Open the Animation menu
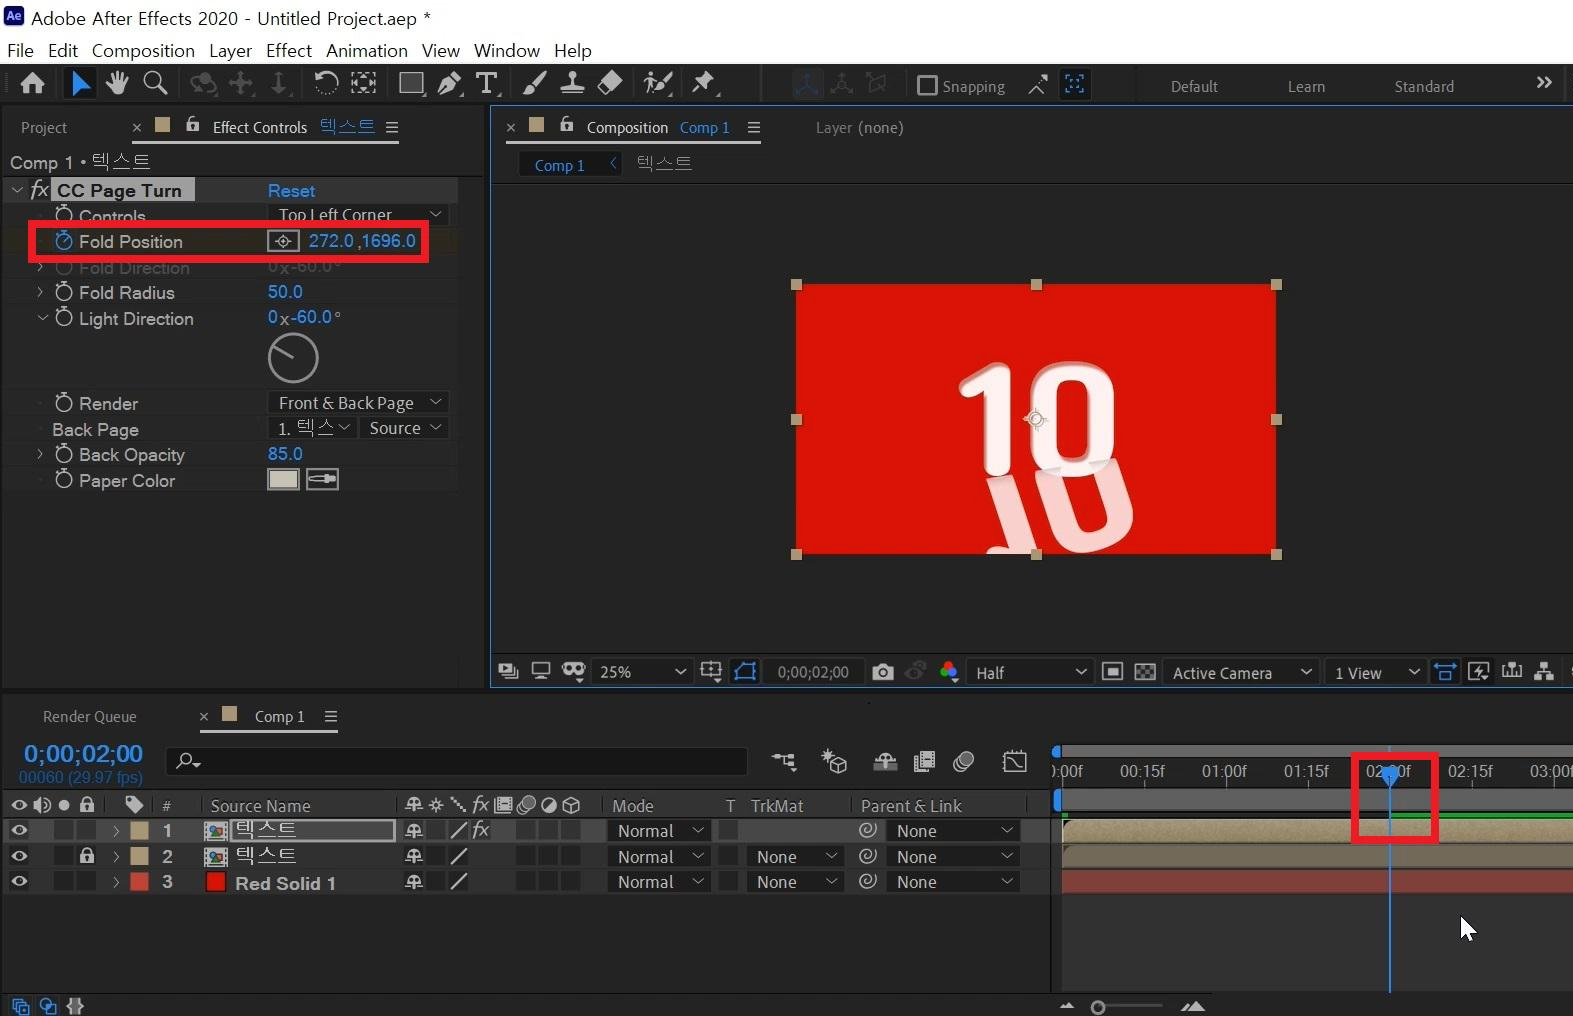1573x1016 pixels. (x=367, y=50)
